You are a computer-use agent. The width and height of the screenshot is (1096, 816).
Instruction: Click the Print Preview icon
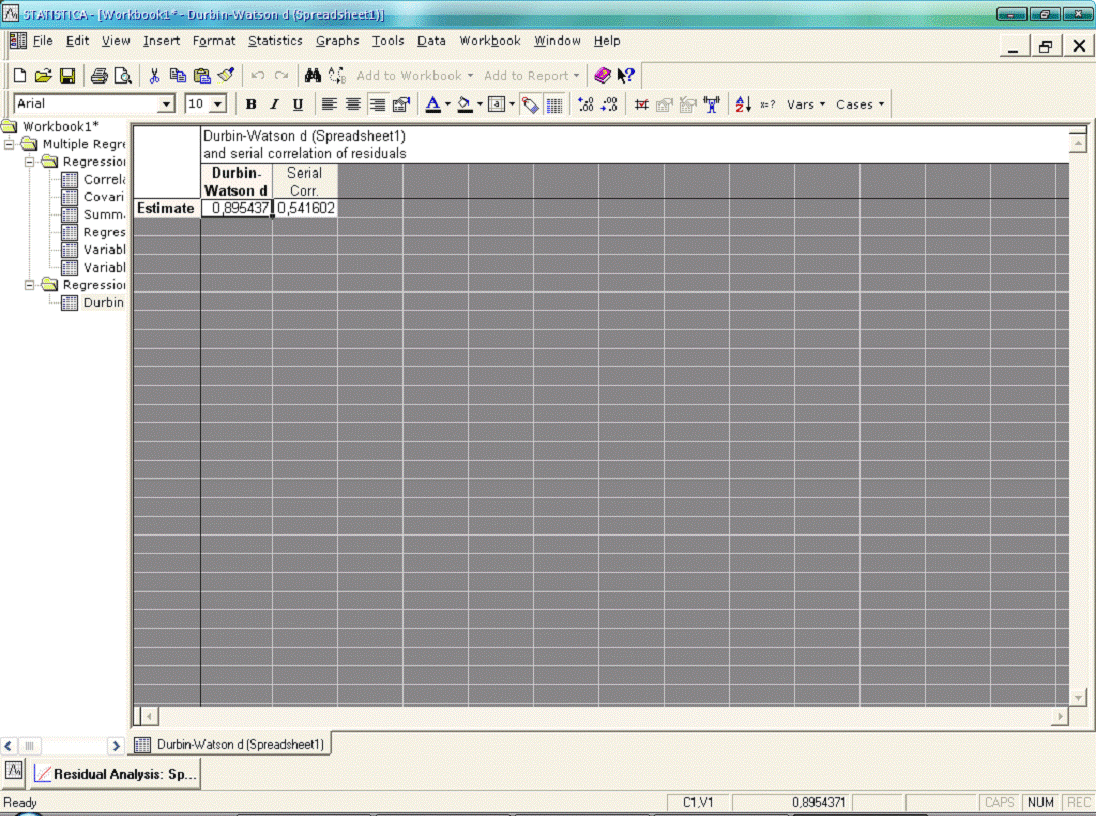tap(123, 76)
